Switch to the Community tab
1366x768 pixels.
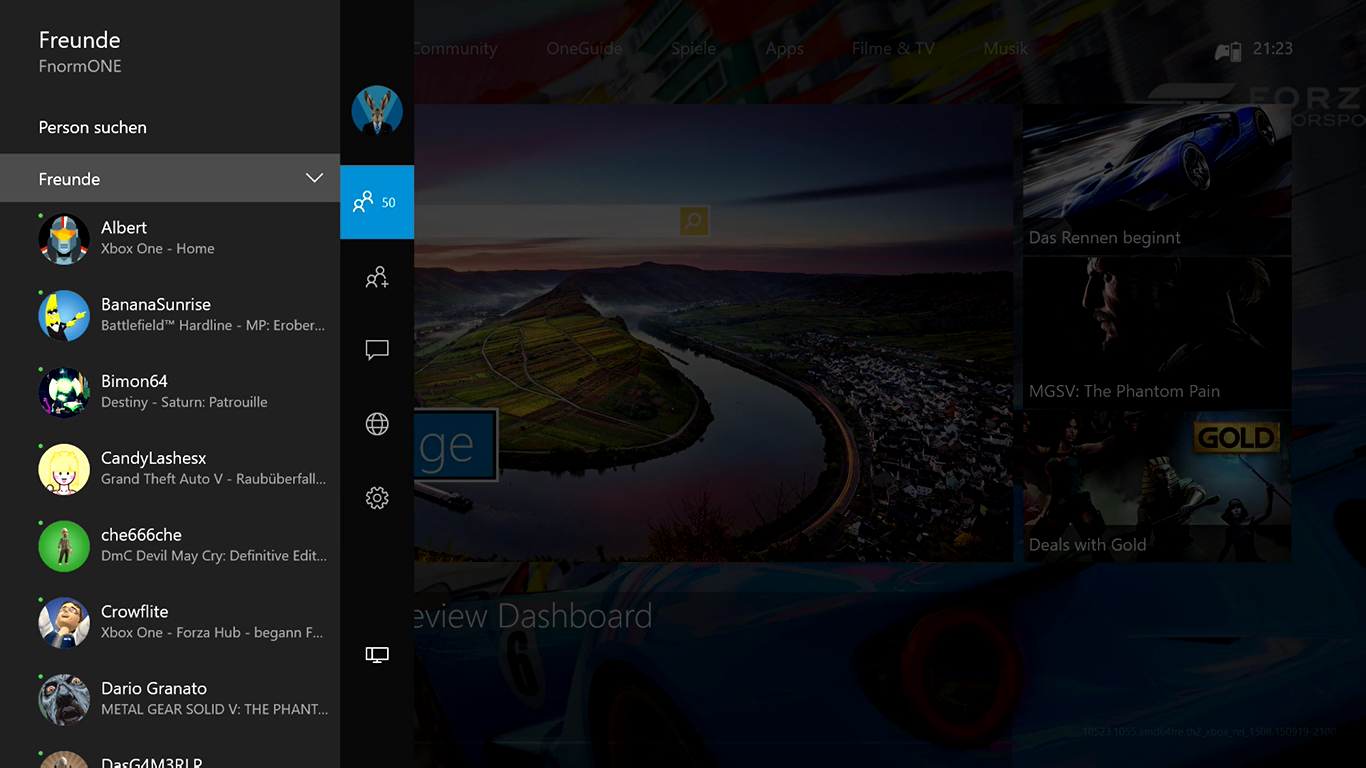(455, 49)
